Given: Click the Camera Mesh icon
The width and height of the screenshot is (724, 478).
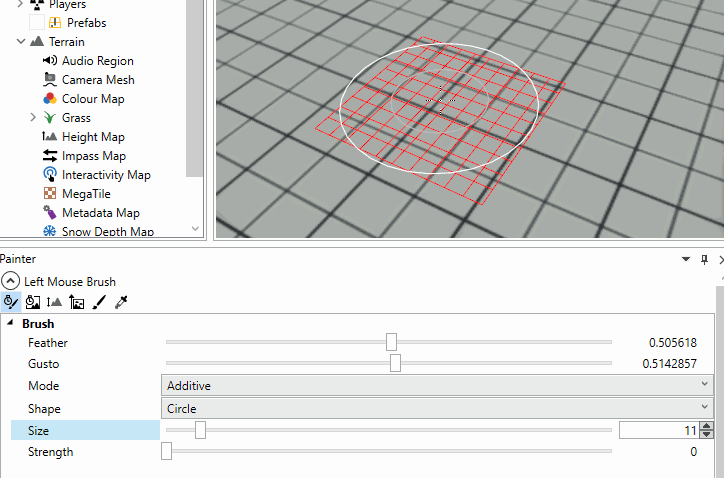Looking at the screenshot, I should (50, 79).
